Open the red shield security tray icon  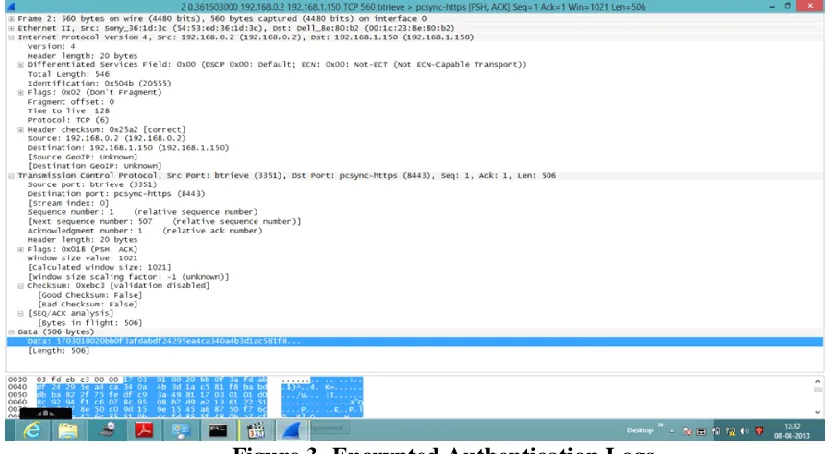point(759,432)
